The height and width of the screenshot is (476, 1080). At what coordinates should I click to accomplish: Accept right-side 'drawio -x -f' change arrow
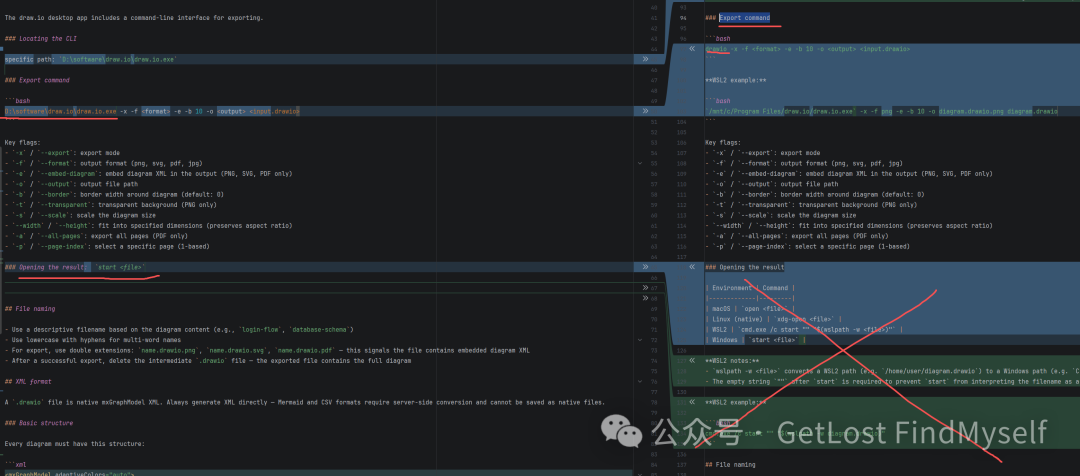692,49
